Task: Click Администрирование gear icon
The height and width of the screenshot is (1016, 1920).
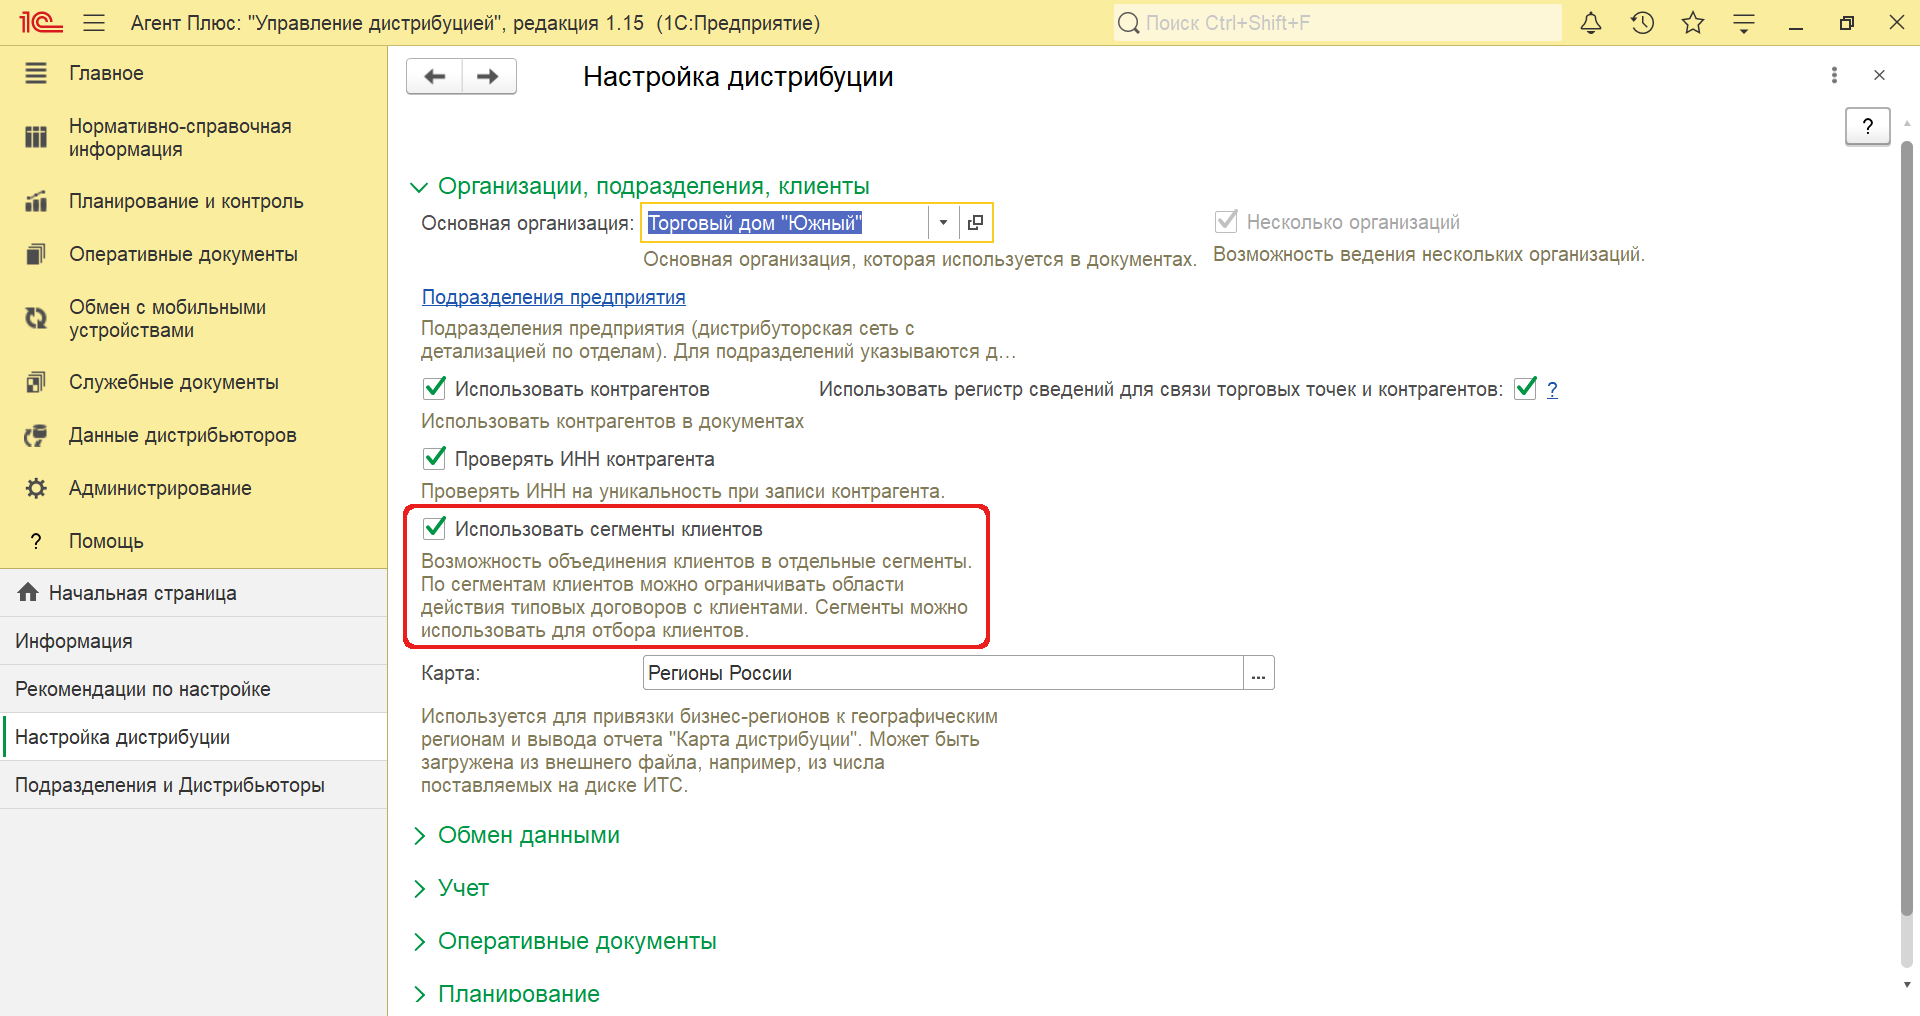Action: point(36,488)
